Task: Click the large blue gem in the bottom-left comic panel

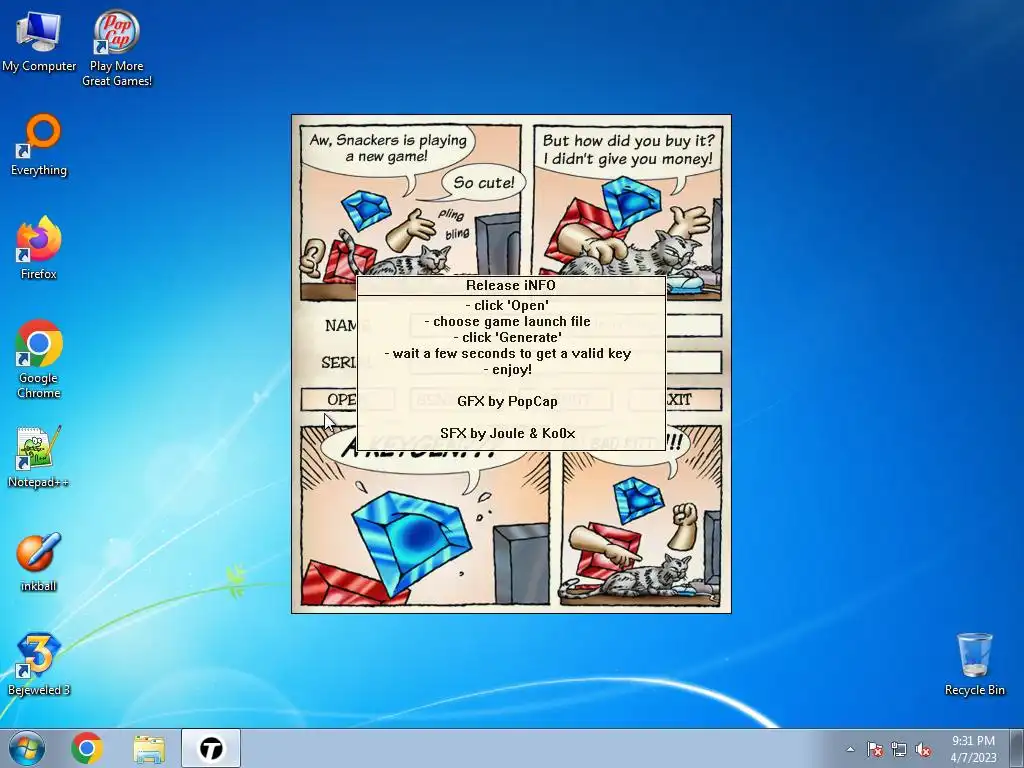Action: (411, 541)
